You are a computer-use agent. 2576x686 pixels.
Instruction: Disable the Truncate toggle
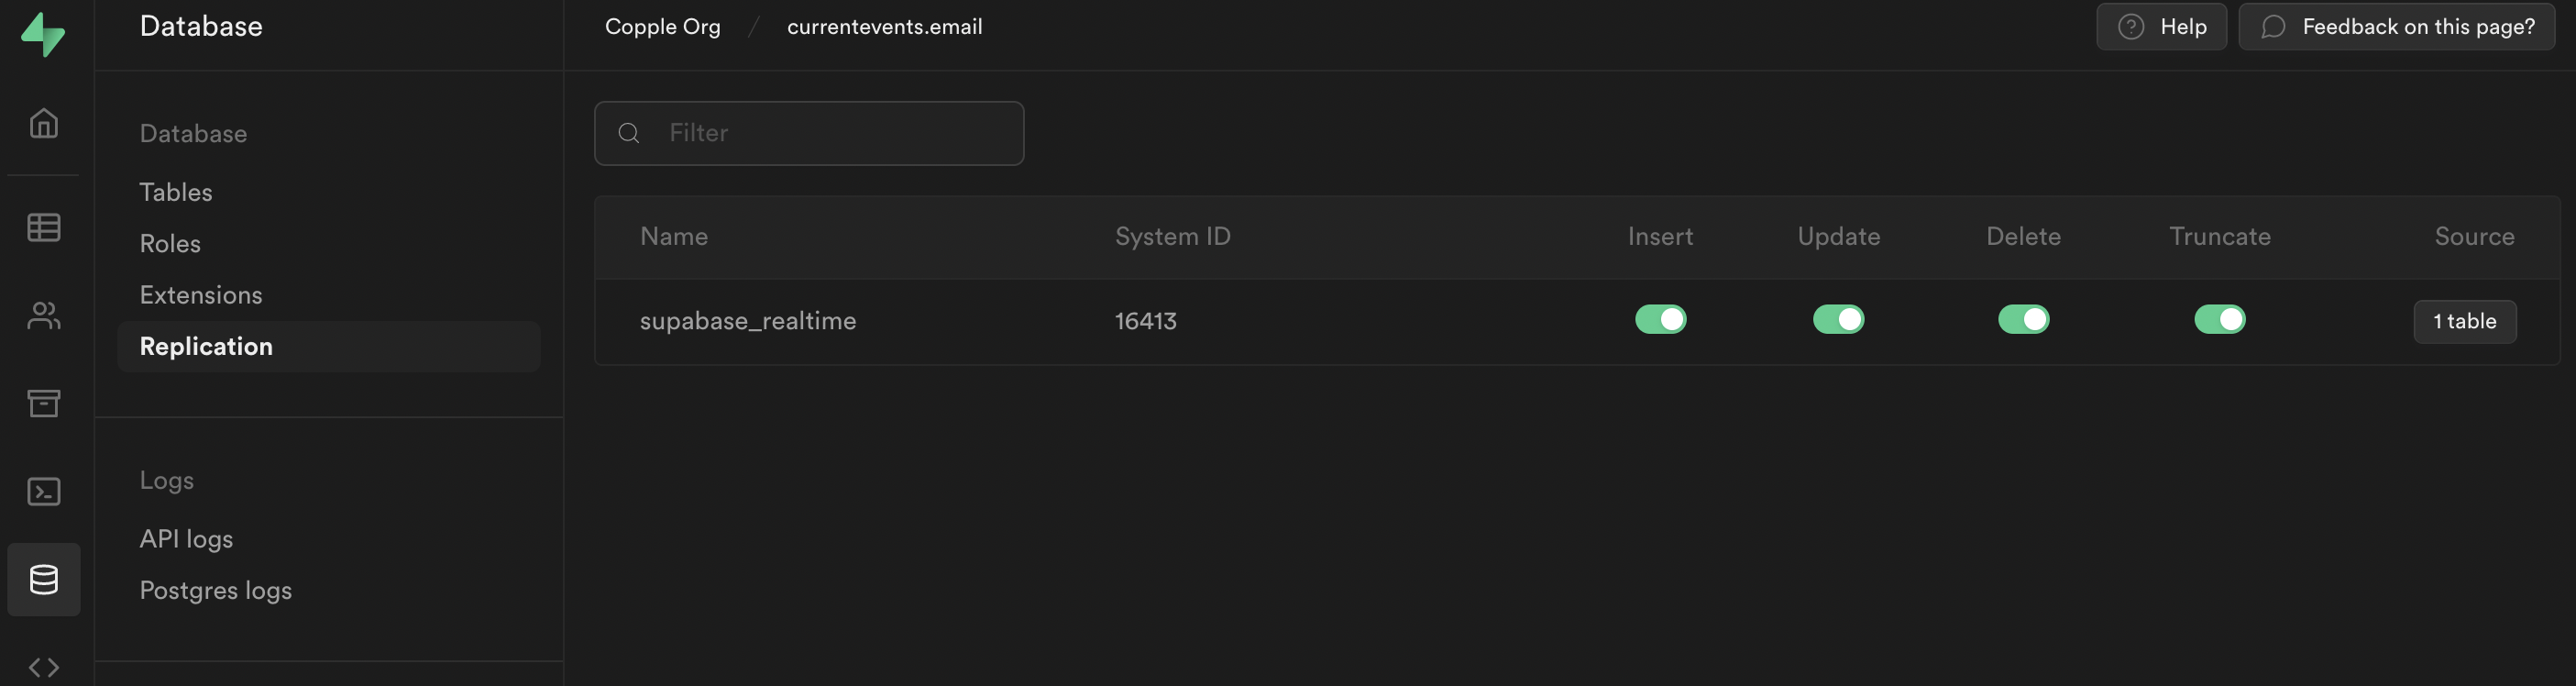tap(2220, 320)
